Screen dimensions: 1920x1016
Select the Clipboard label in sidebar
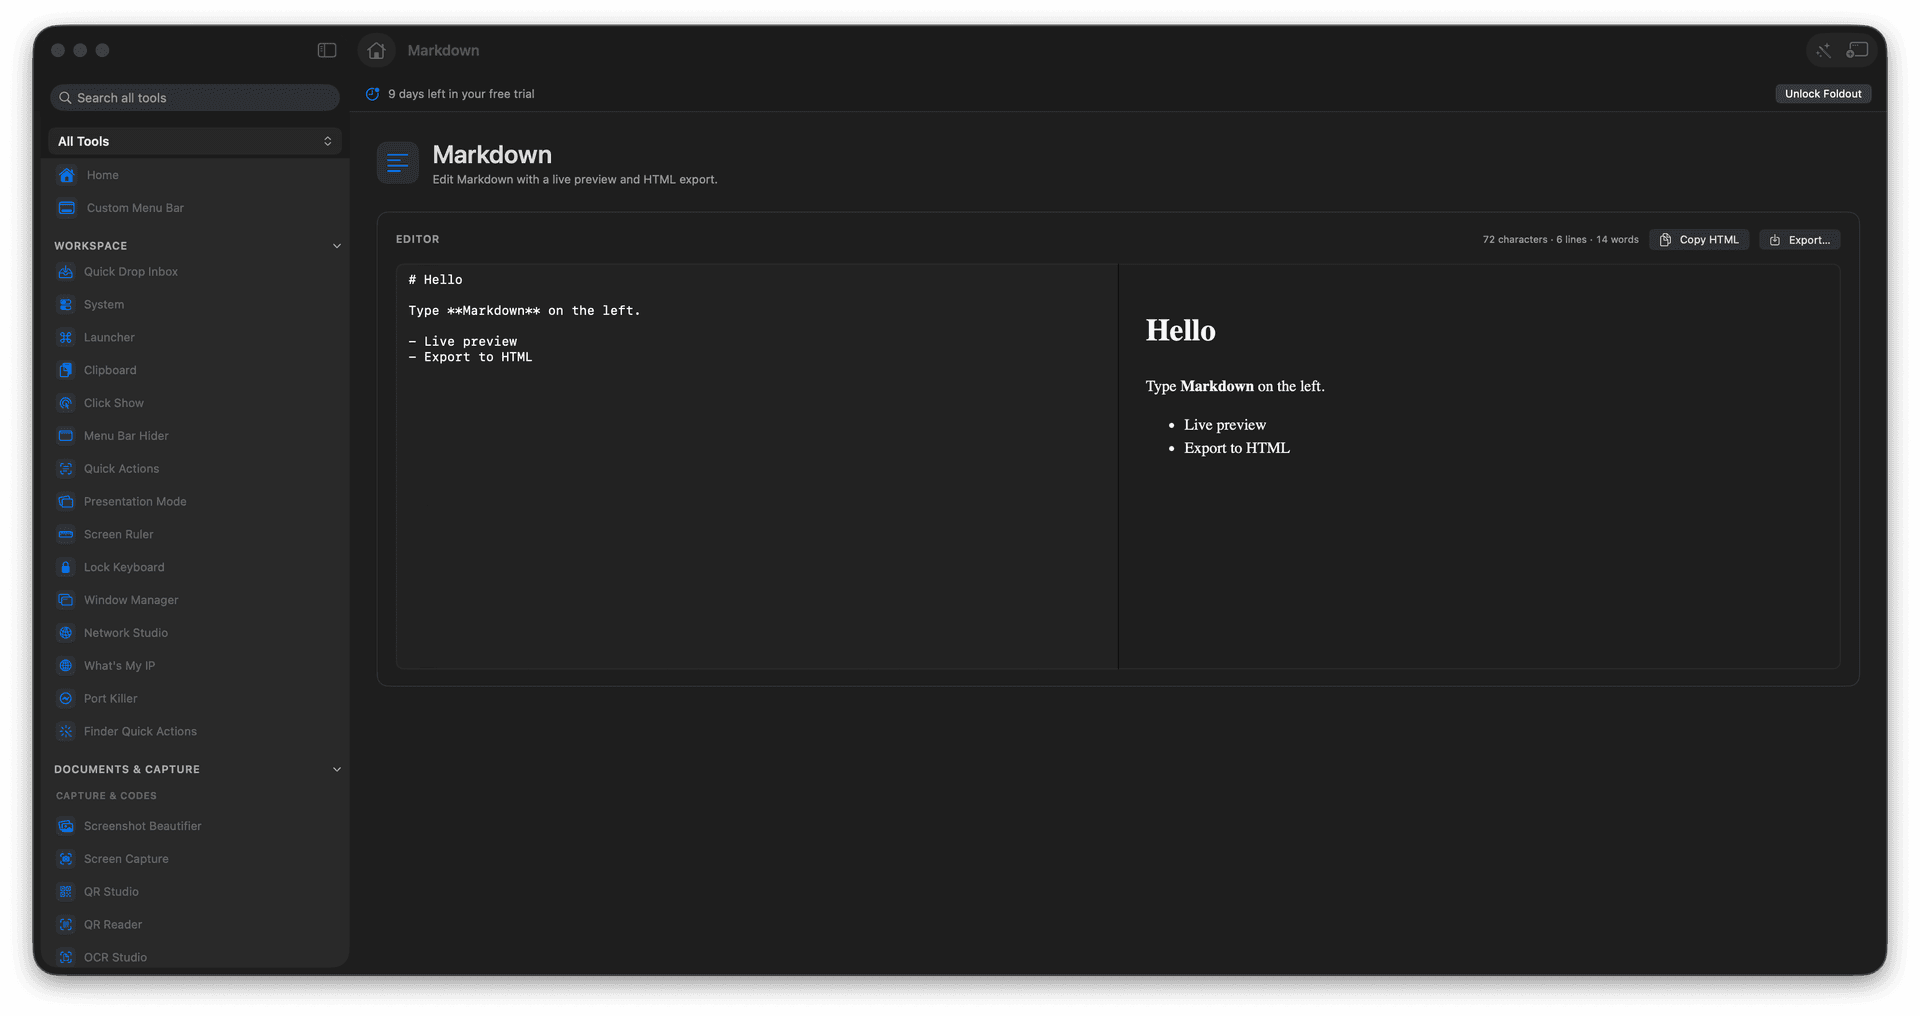[110, 370]
